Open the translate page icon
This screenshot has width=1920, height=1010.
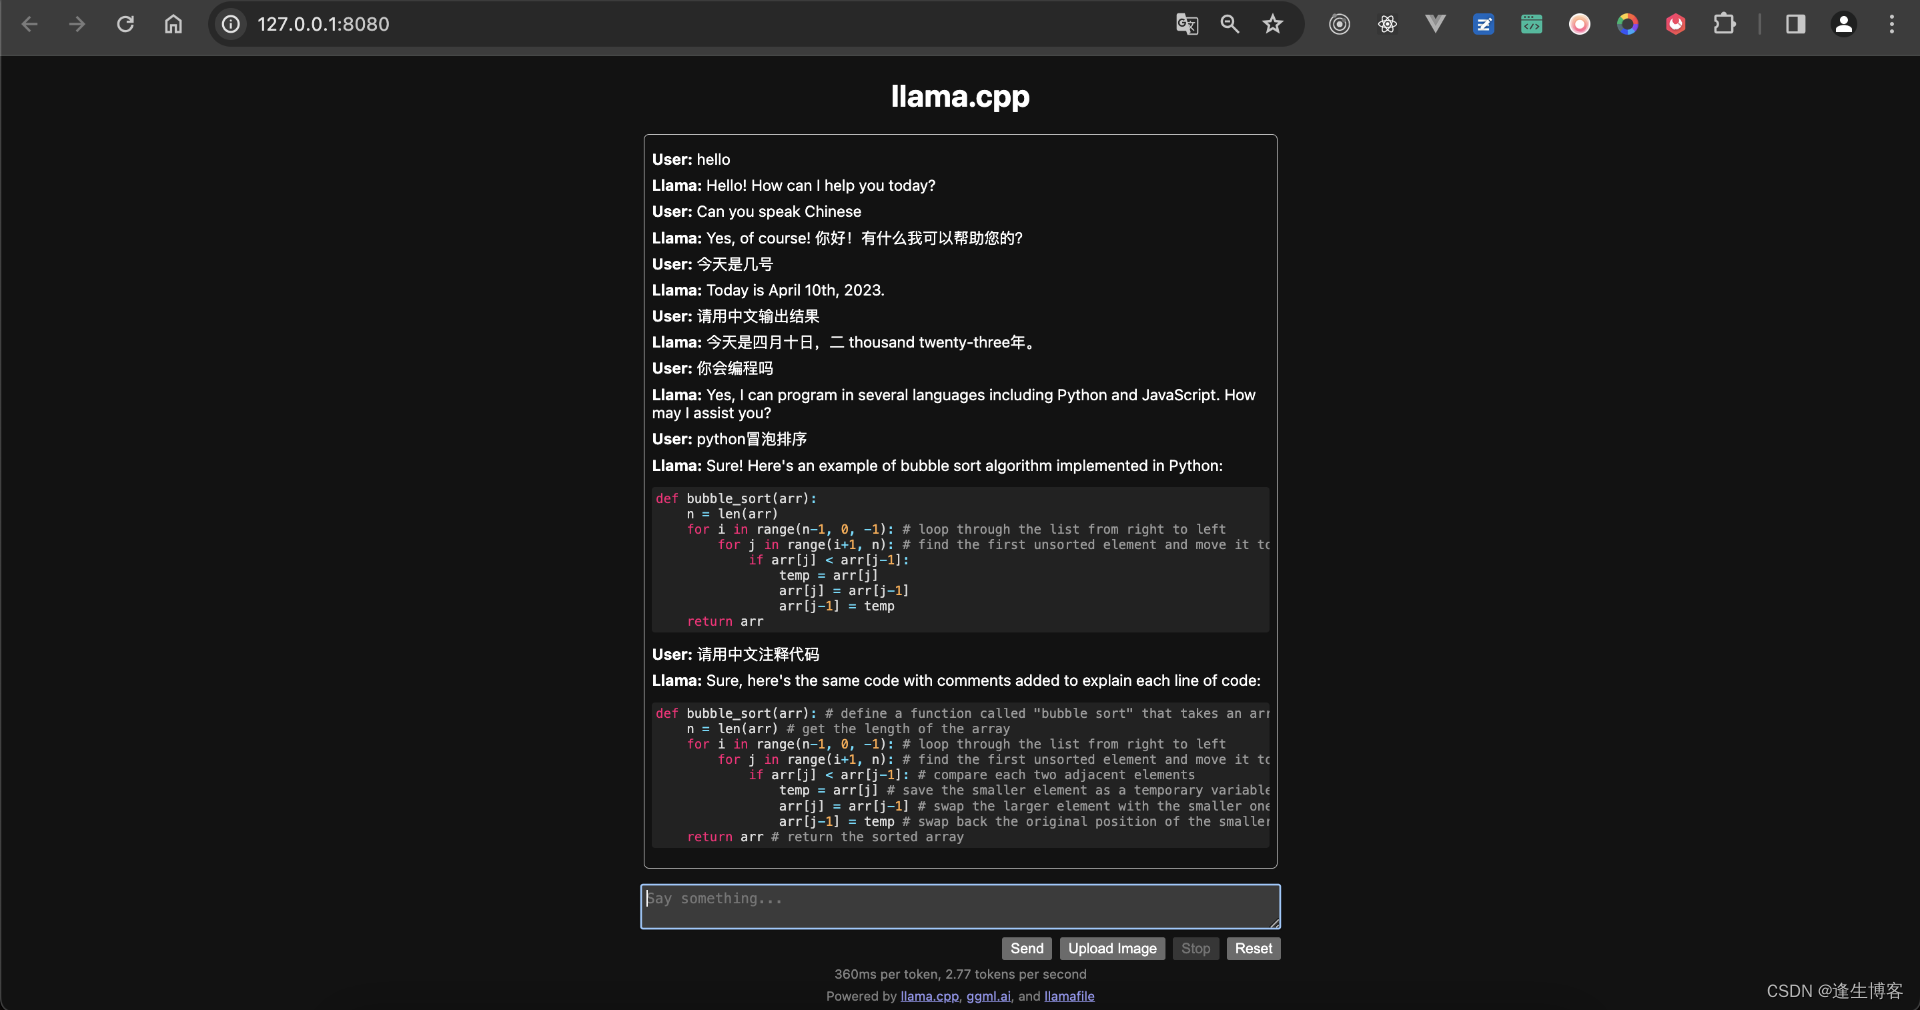coord(1187,24)
